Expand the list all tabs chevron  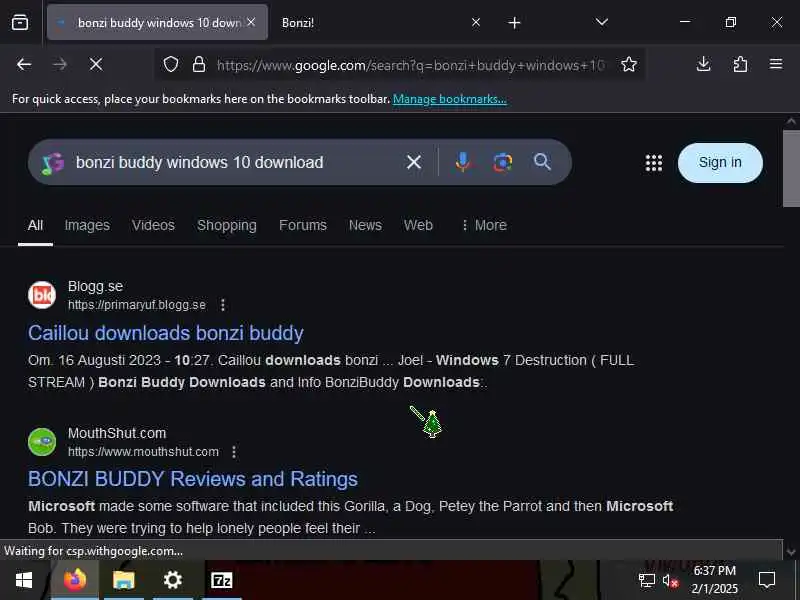coord(602,22)
